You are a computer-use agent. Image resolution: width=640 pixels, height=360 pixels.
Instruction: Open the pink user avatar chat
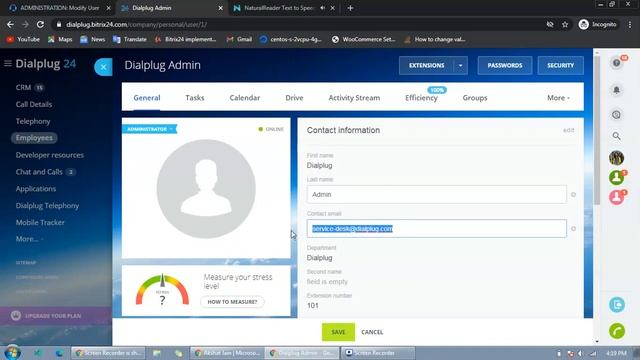tap(616, 198)
